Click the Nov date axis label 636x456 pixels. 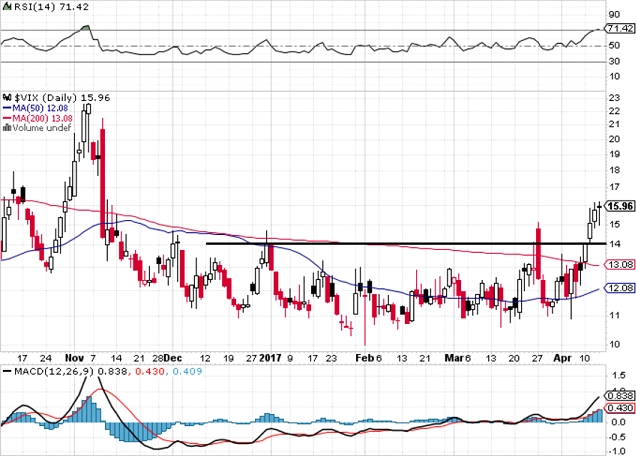(74, 358)
